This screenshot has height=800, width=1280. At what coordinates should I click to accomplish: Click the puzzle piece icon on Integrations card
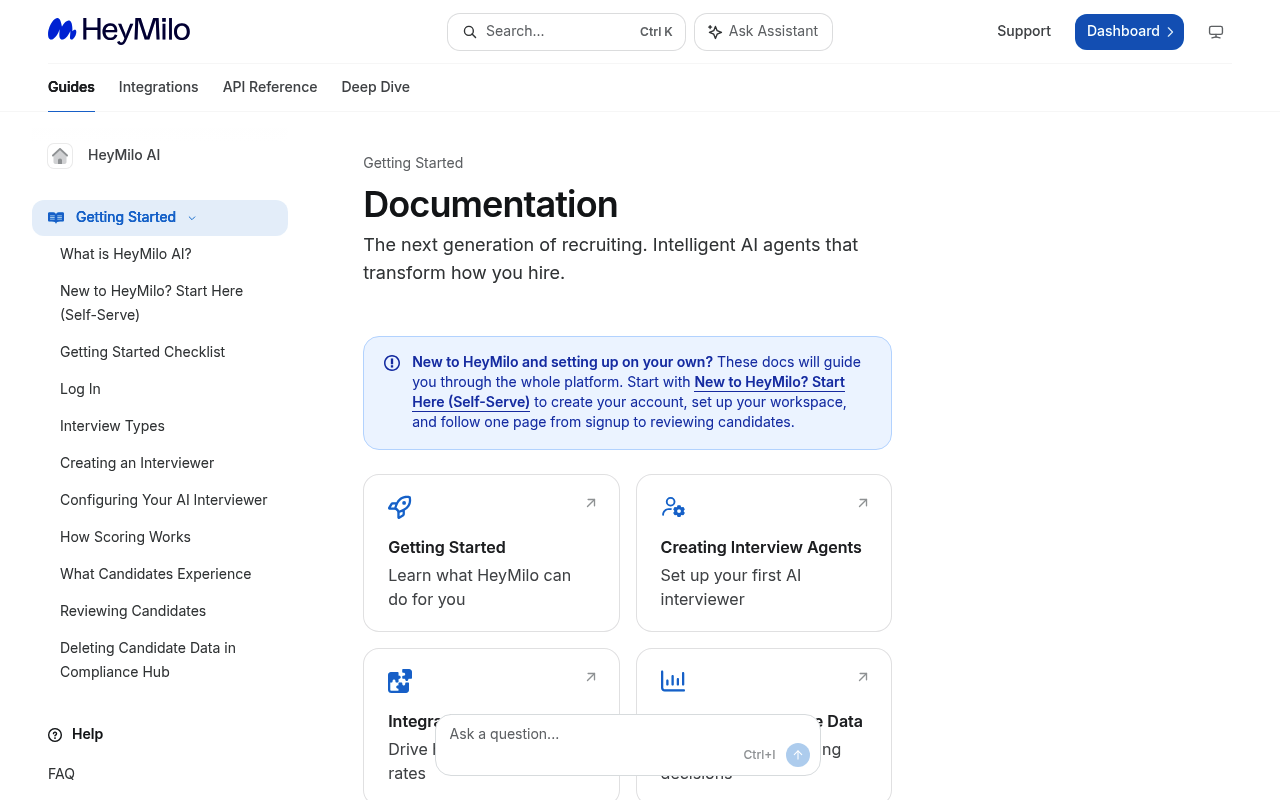coord(400,681)
